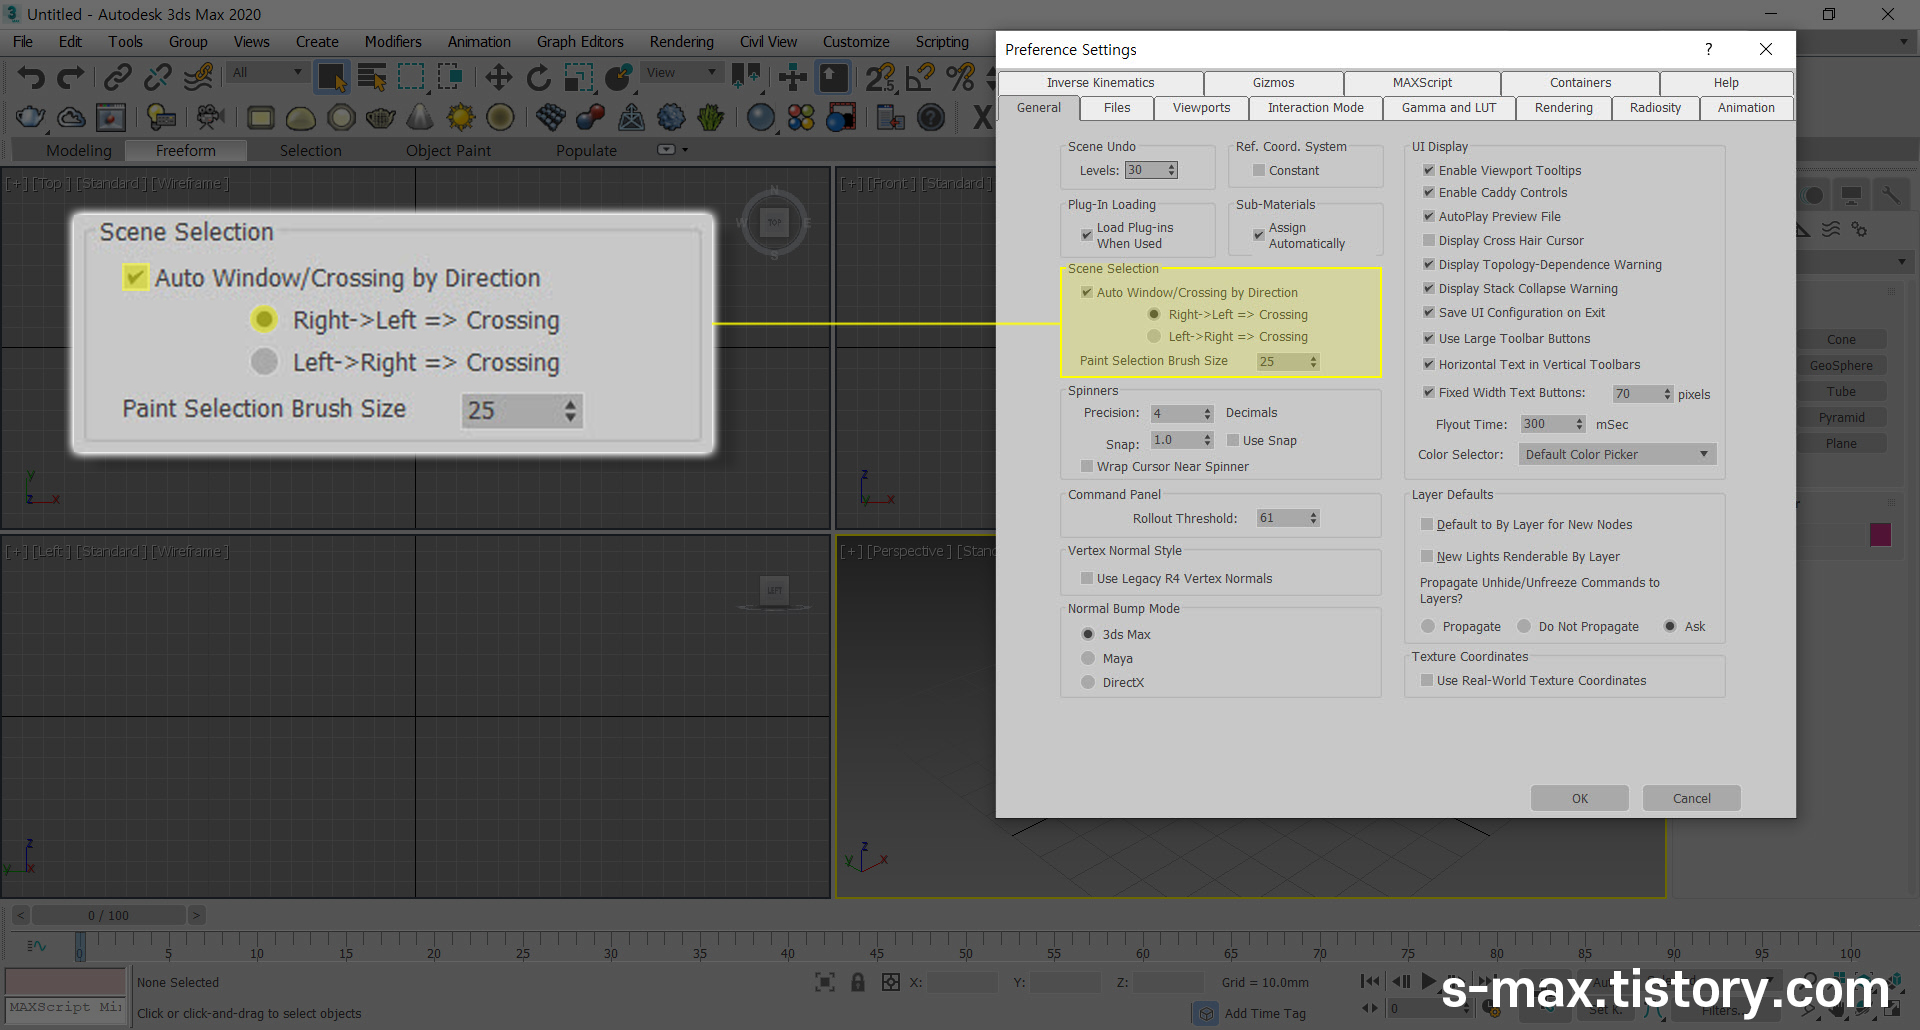
Task: Click the object color swatch in command panel
Action: [1880, 534]
